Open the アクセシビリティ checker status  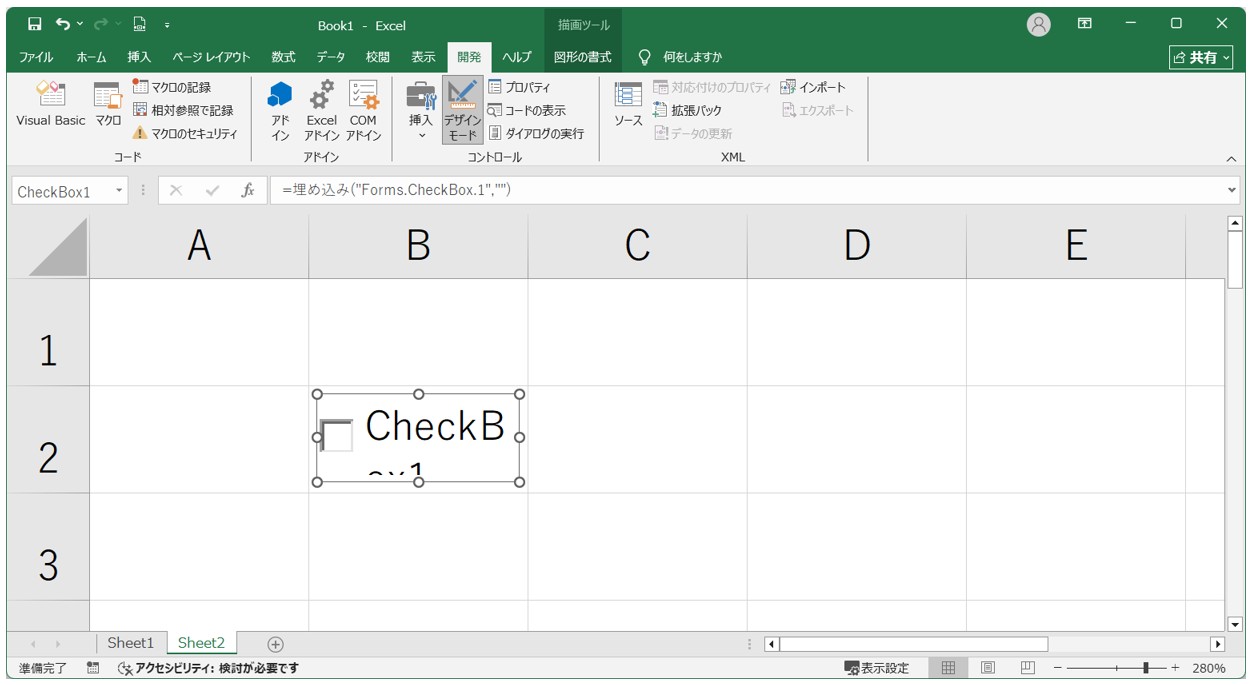pyautogui.click(x=208, y=668)
